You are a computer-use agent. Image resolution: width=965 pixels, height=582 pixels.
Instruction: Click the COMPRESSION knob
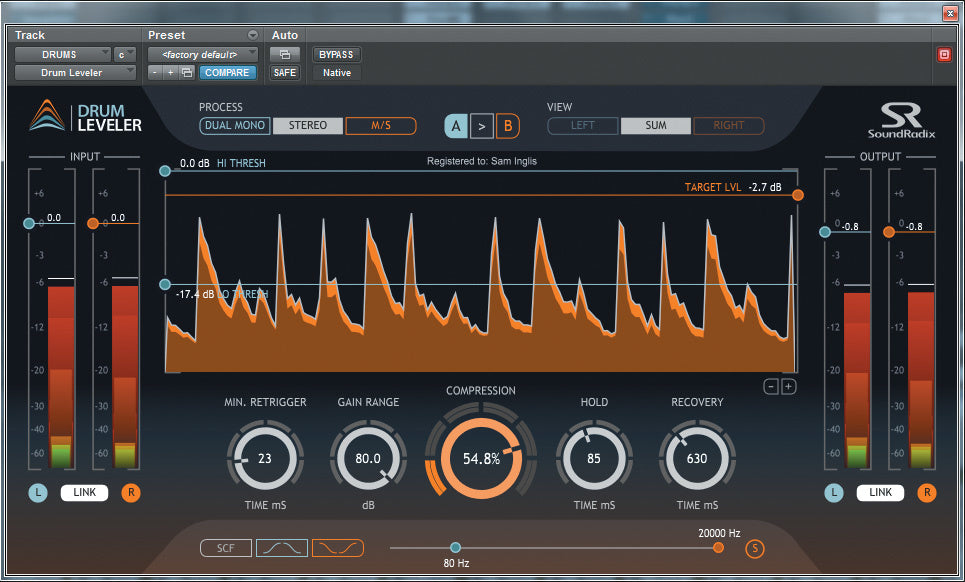tap(481, 458)
